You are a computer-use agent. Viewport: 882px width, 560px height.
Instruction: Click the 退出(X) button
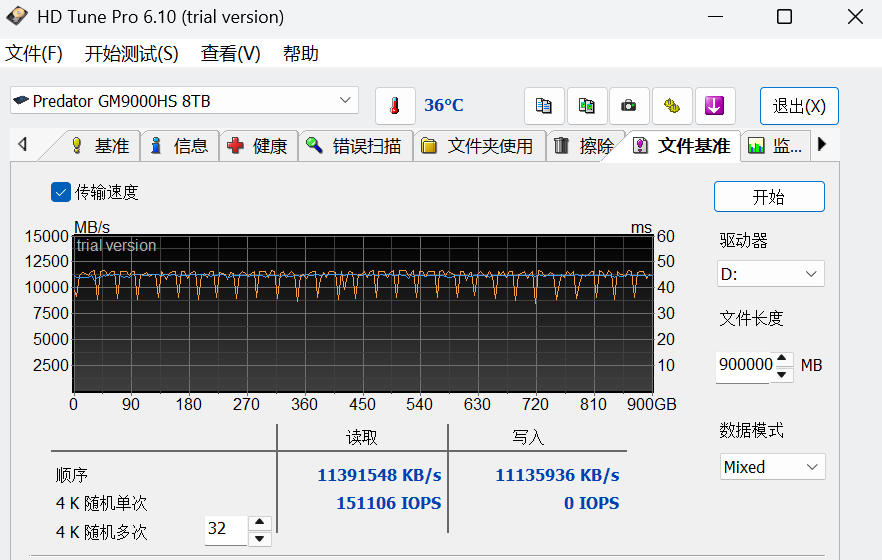pyautogui.click(x=799, y=106)
